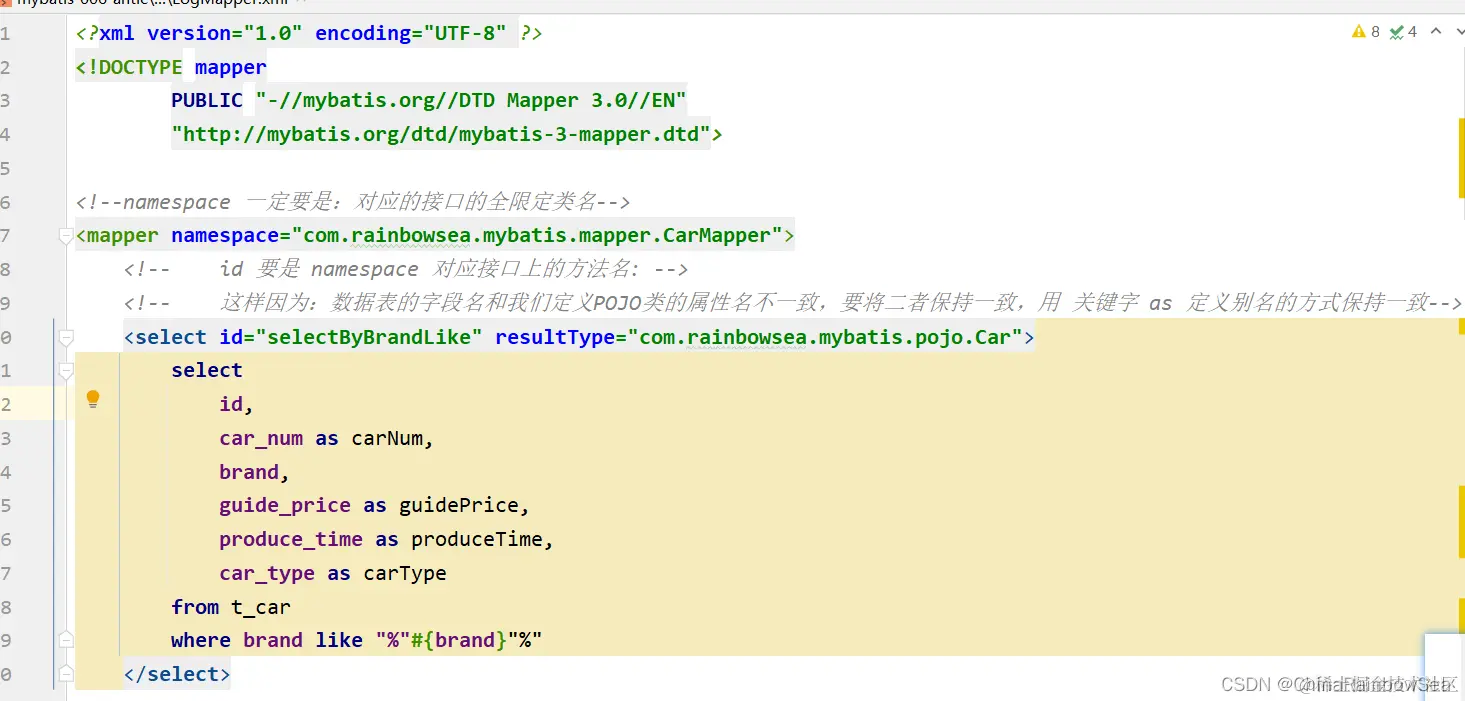The width and height of the screenshot is (1465, 701).
Task: Click the yellow warnings indicator showing 8
Action: [1365, 32]
